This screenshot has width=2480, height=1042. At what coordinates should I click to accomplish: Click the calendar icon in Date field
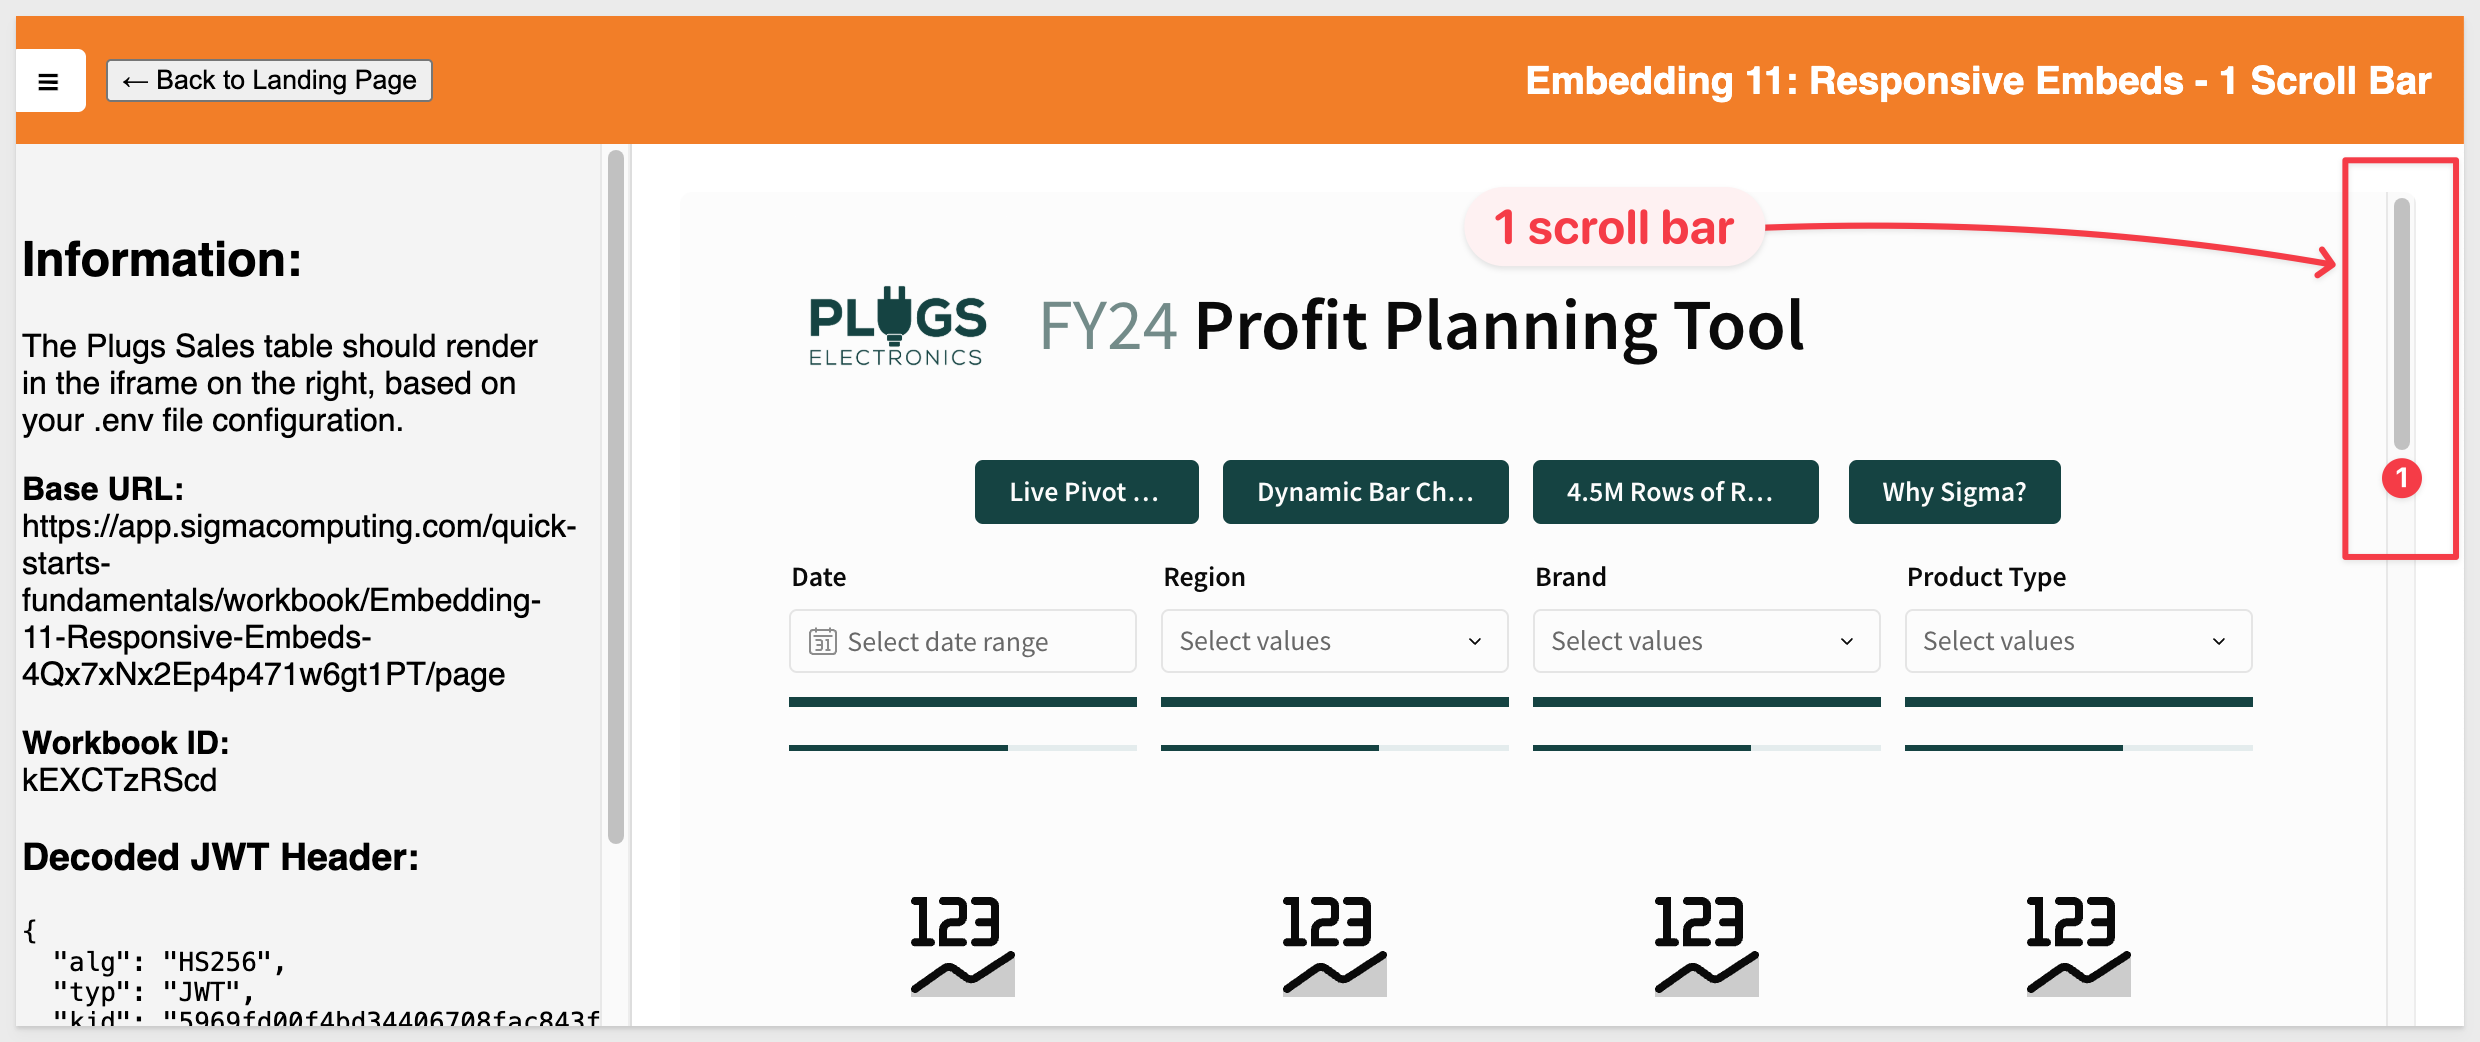tap(822, 641)
